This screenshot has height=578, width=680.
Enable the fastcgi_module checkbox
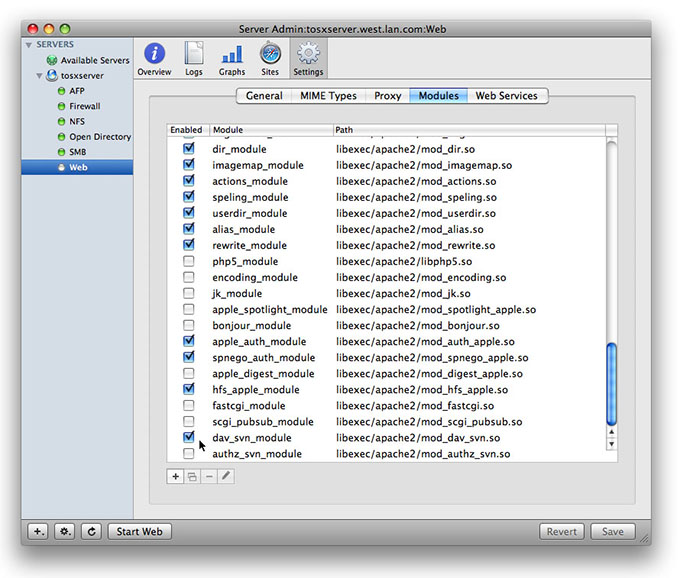point(189,405)
